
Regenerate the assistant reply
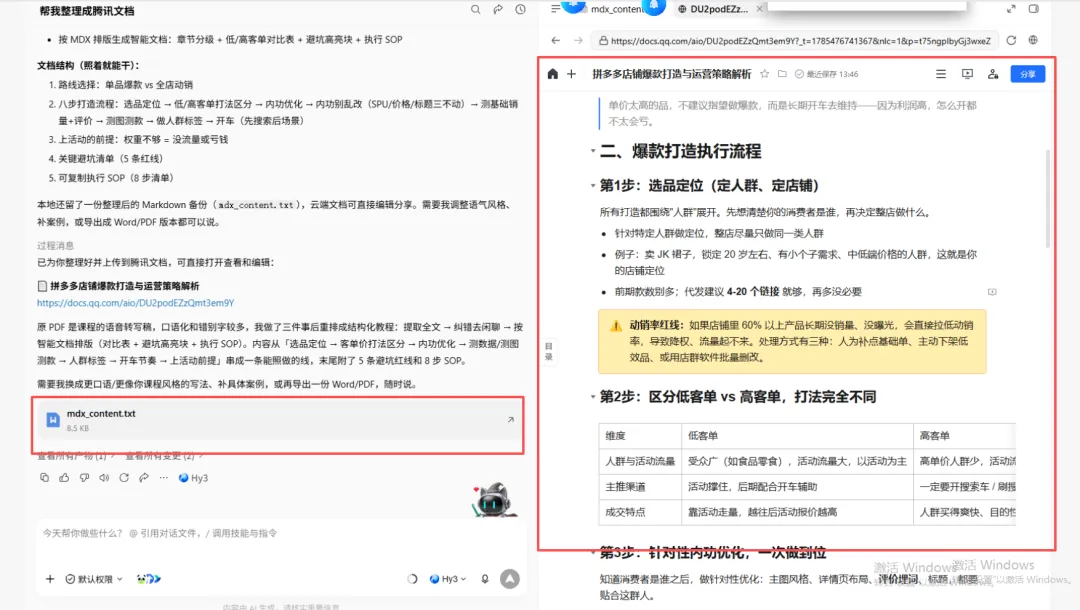[124, 478]
